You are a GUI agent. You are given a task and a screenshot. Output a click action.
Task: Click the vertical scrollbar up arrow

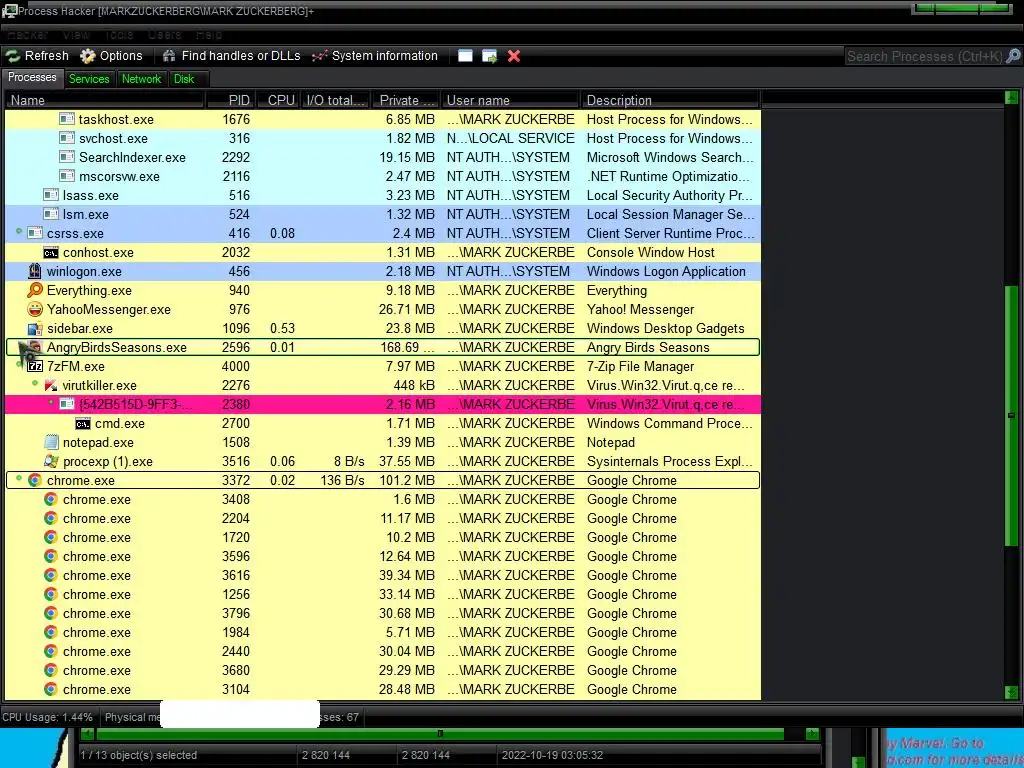1011,98
